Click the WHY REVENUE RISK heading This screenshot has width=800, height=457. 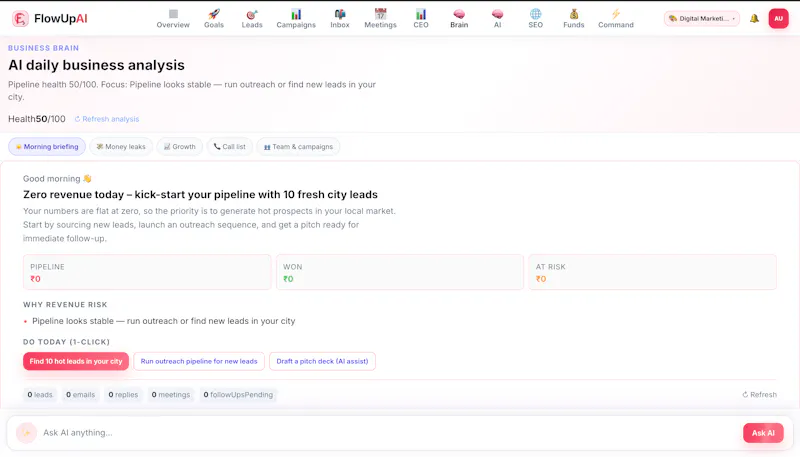[65, 305]
